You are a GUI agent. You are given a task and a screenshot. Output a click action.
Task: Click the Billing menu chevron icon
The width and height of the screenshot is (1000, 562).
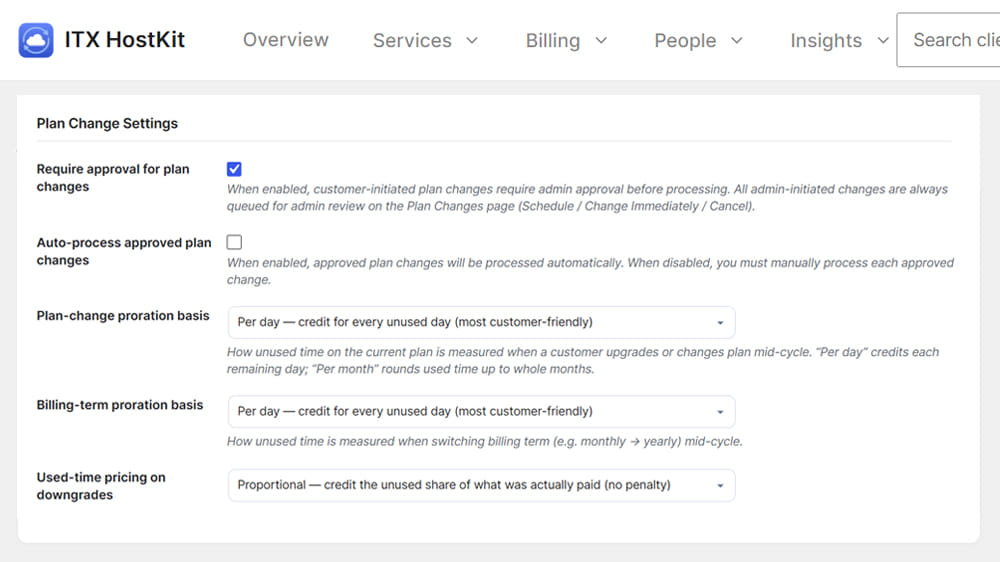(601, 41)
